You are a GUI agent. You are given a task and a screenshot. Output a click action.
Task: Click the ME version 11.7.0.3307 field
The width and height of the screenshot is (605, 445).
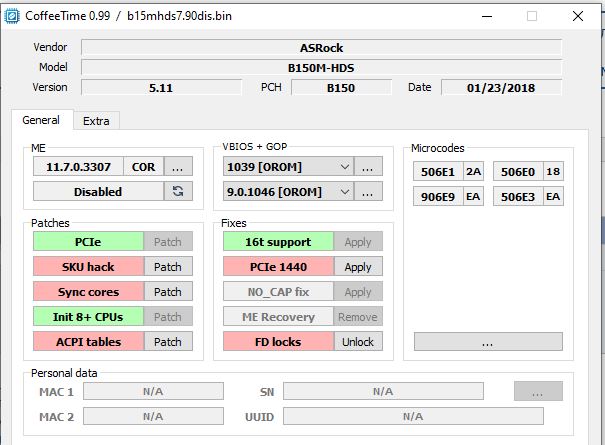click(78, 167)
